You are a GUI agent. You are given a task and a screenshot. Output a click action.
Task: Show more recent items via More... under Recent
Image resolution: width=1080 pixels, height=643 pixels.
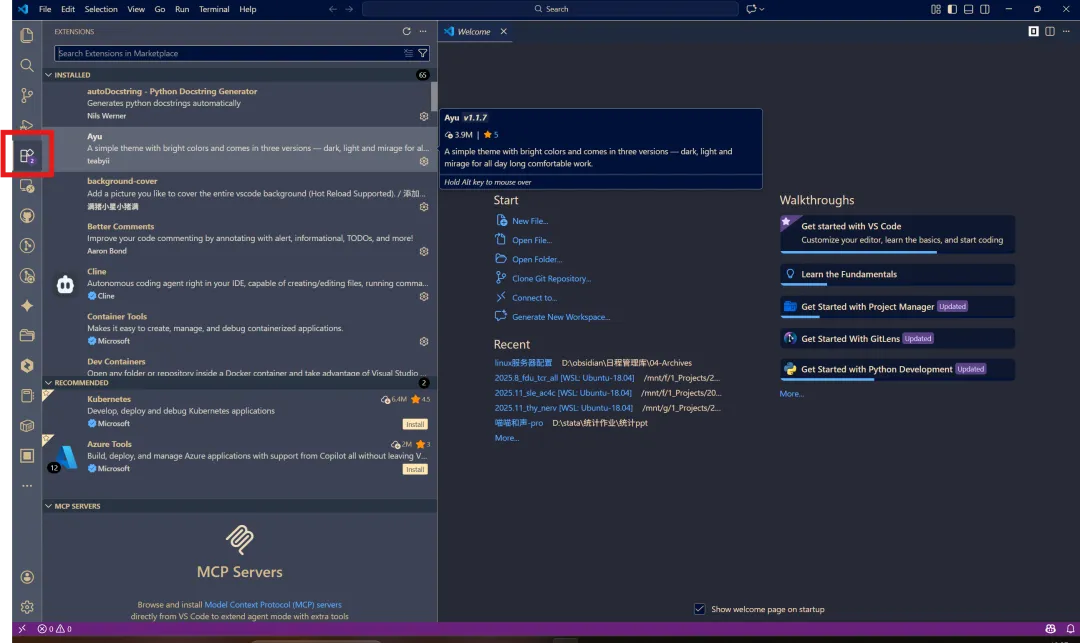(x=506, y=438)
